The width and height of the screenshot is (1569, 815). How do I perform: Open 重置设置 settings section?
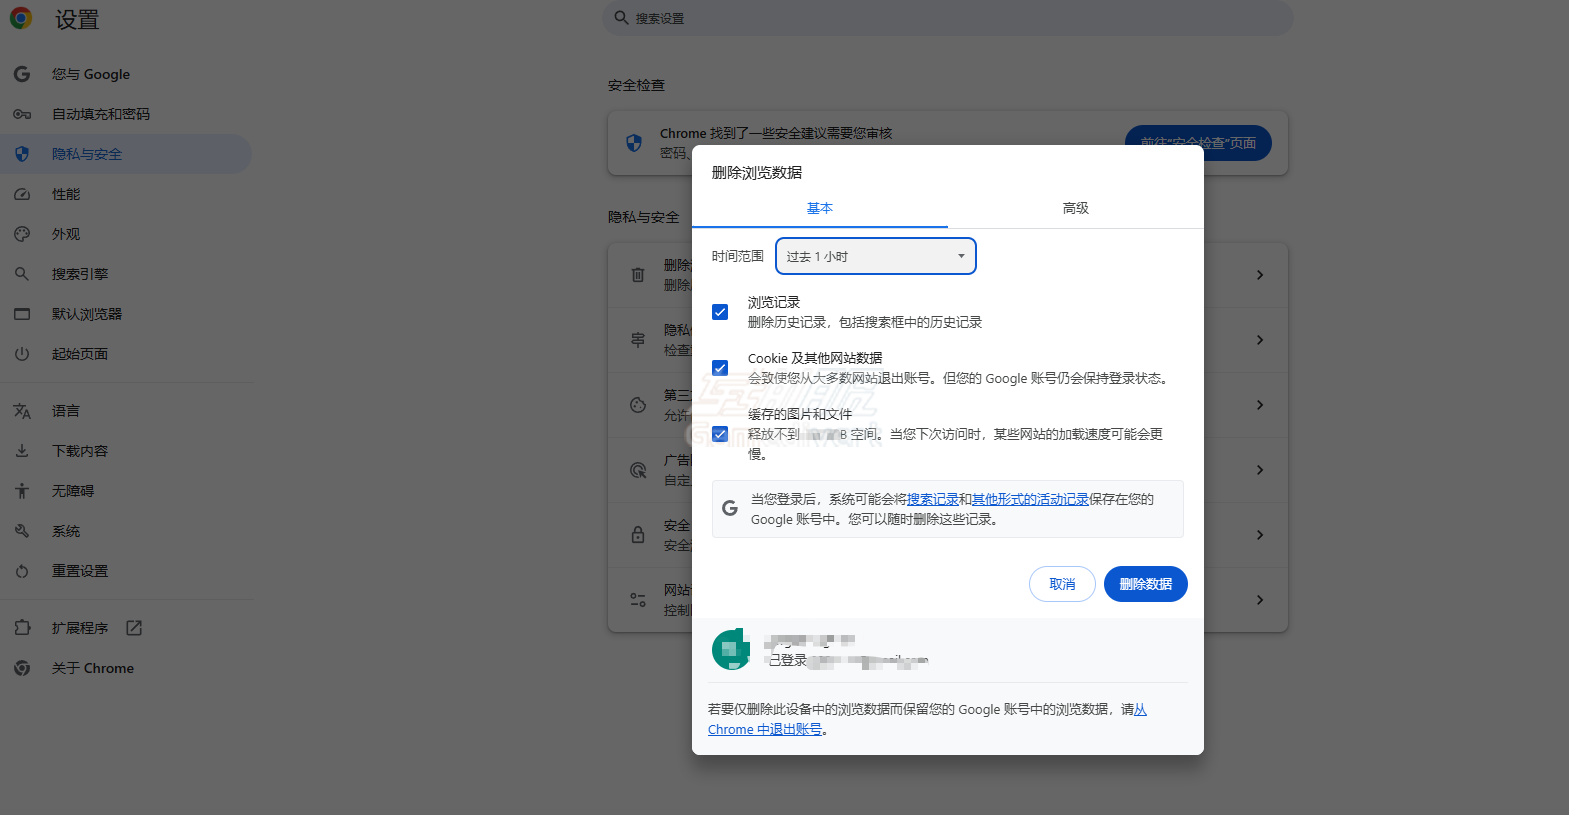click(126, 571)
